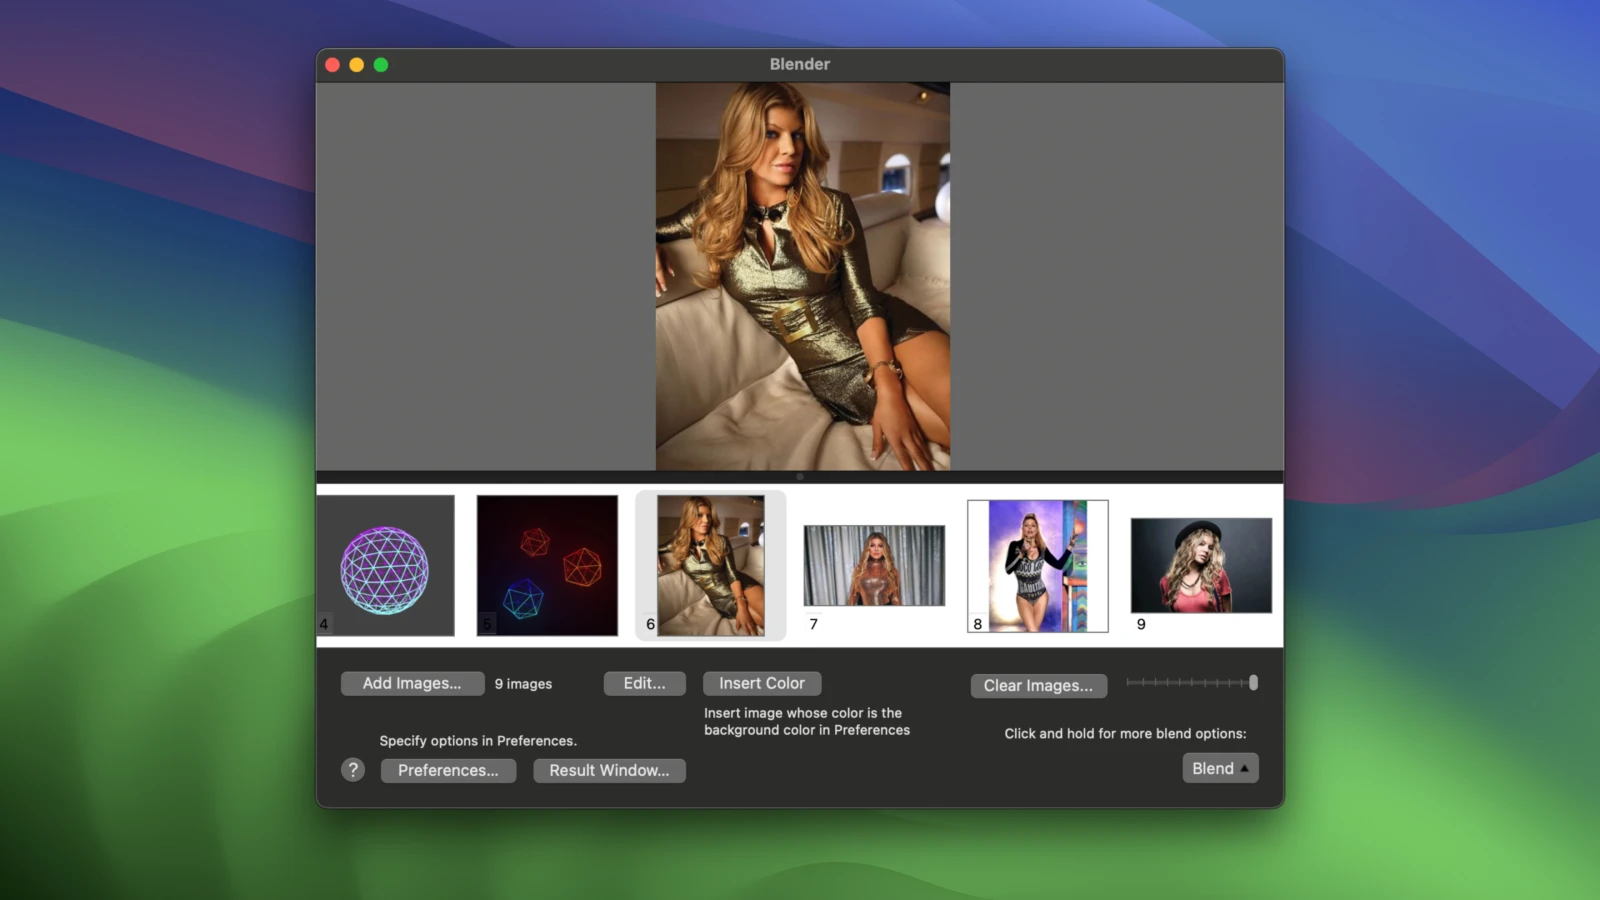This screenshot has width=1600, height=900.
Task: Select thumbnail 7 with the silver curtain backdrop
Action: click(x=874, y=566)
